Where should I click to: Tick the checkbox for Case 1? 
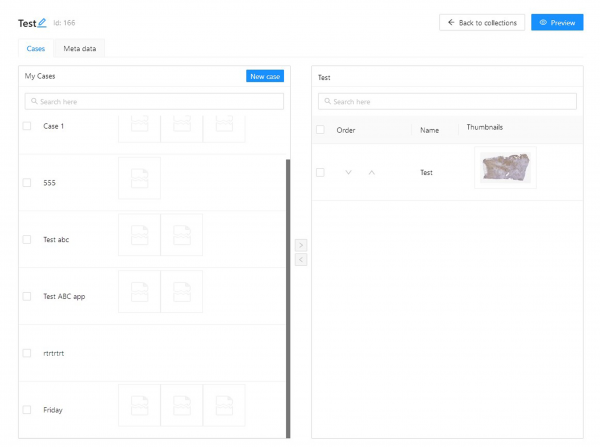(27, 126)
